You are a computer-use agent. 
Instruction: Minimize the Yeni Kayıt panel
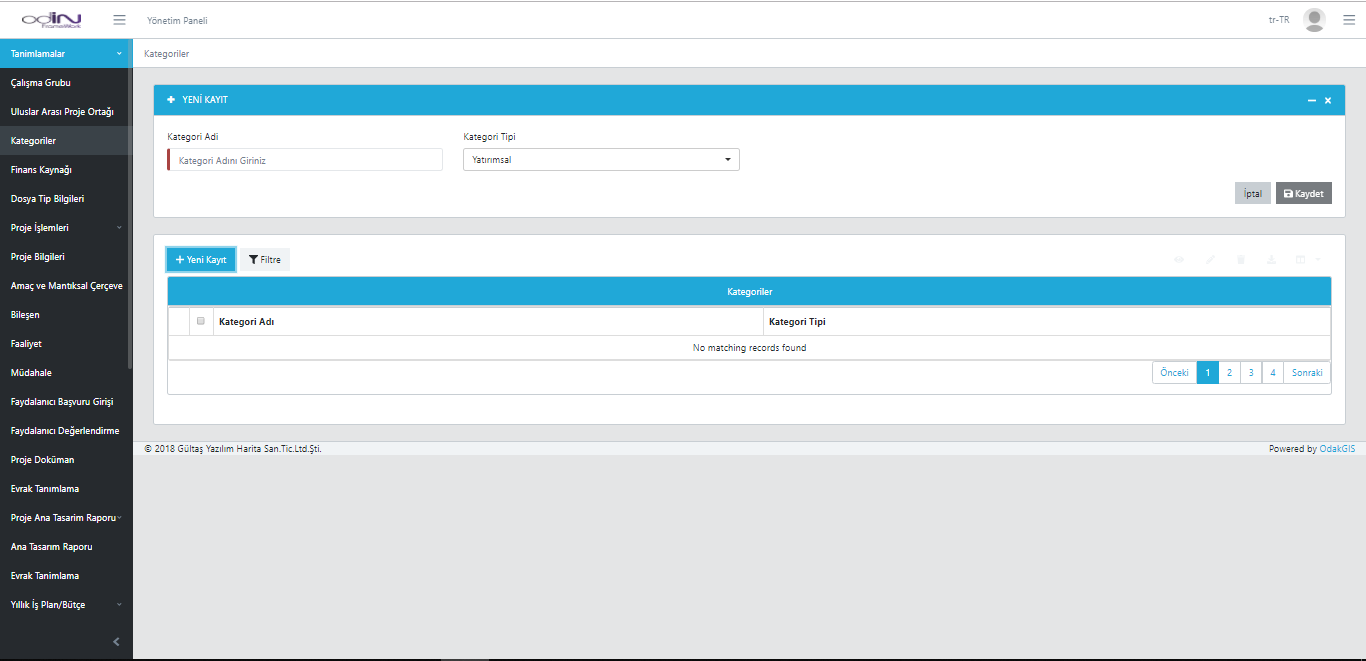(x=1311, y=101)
